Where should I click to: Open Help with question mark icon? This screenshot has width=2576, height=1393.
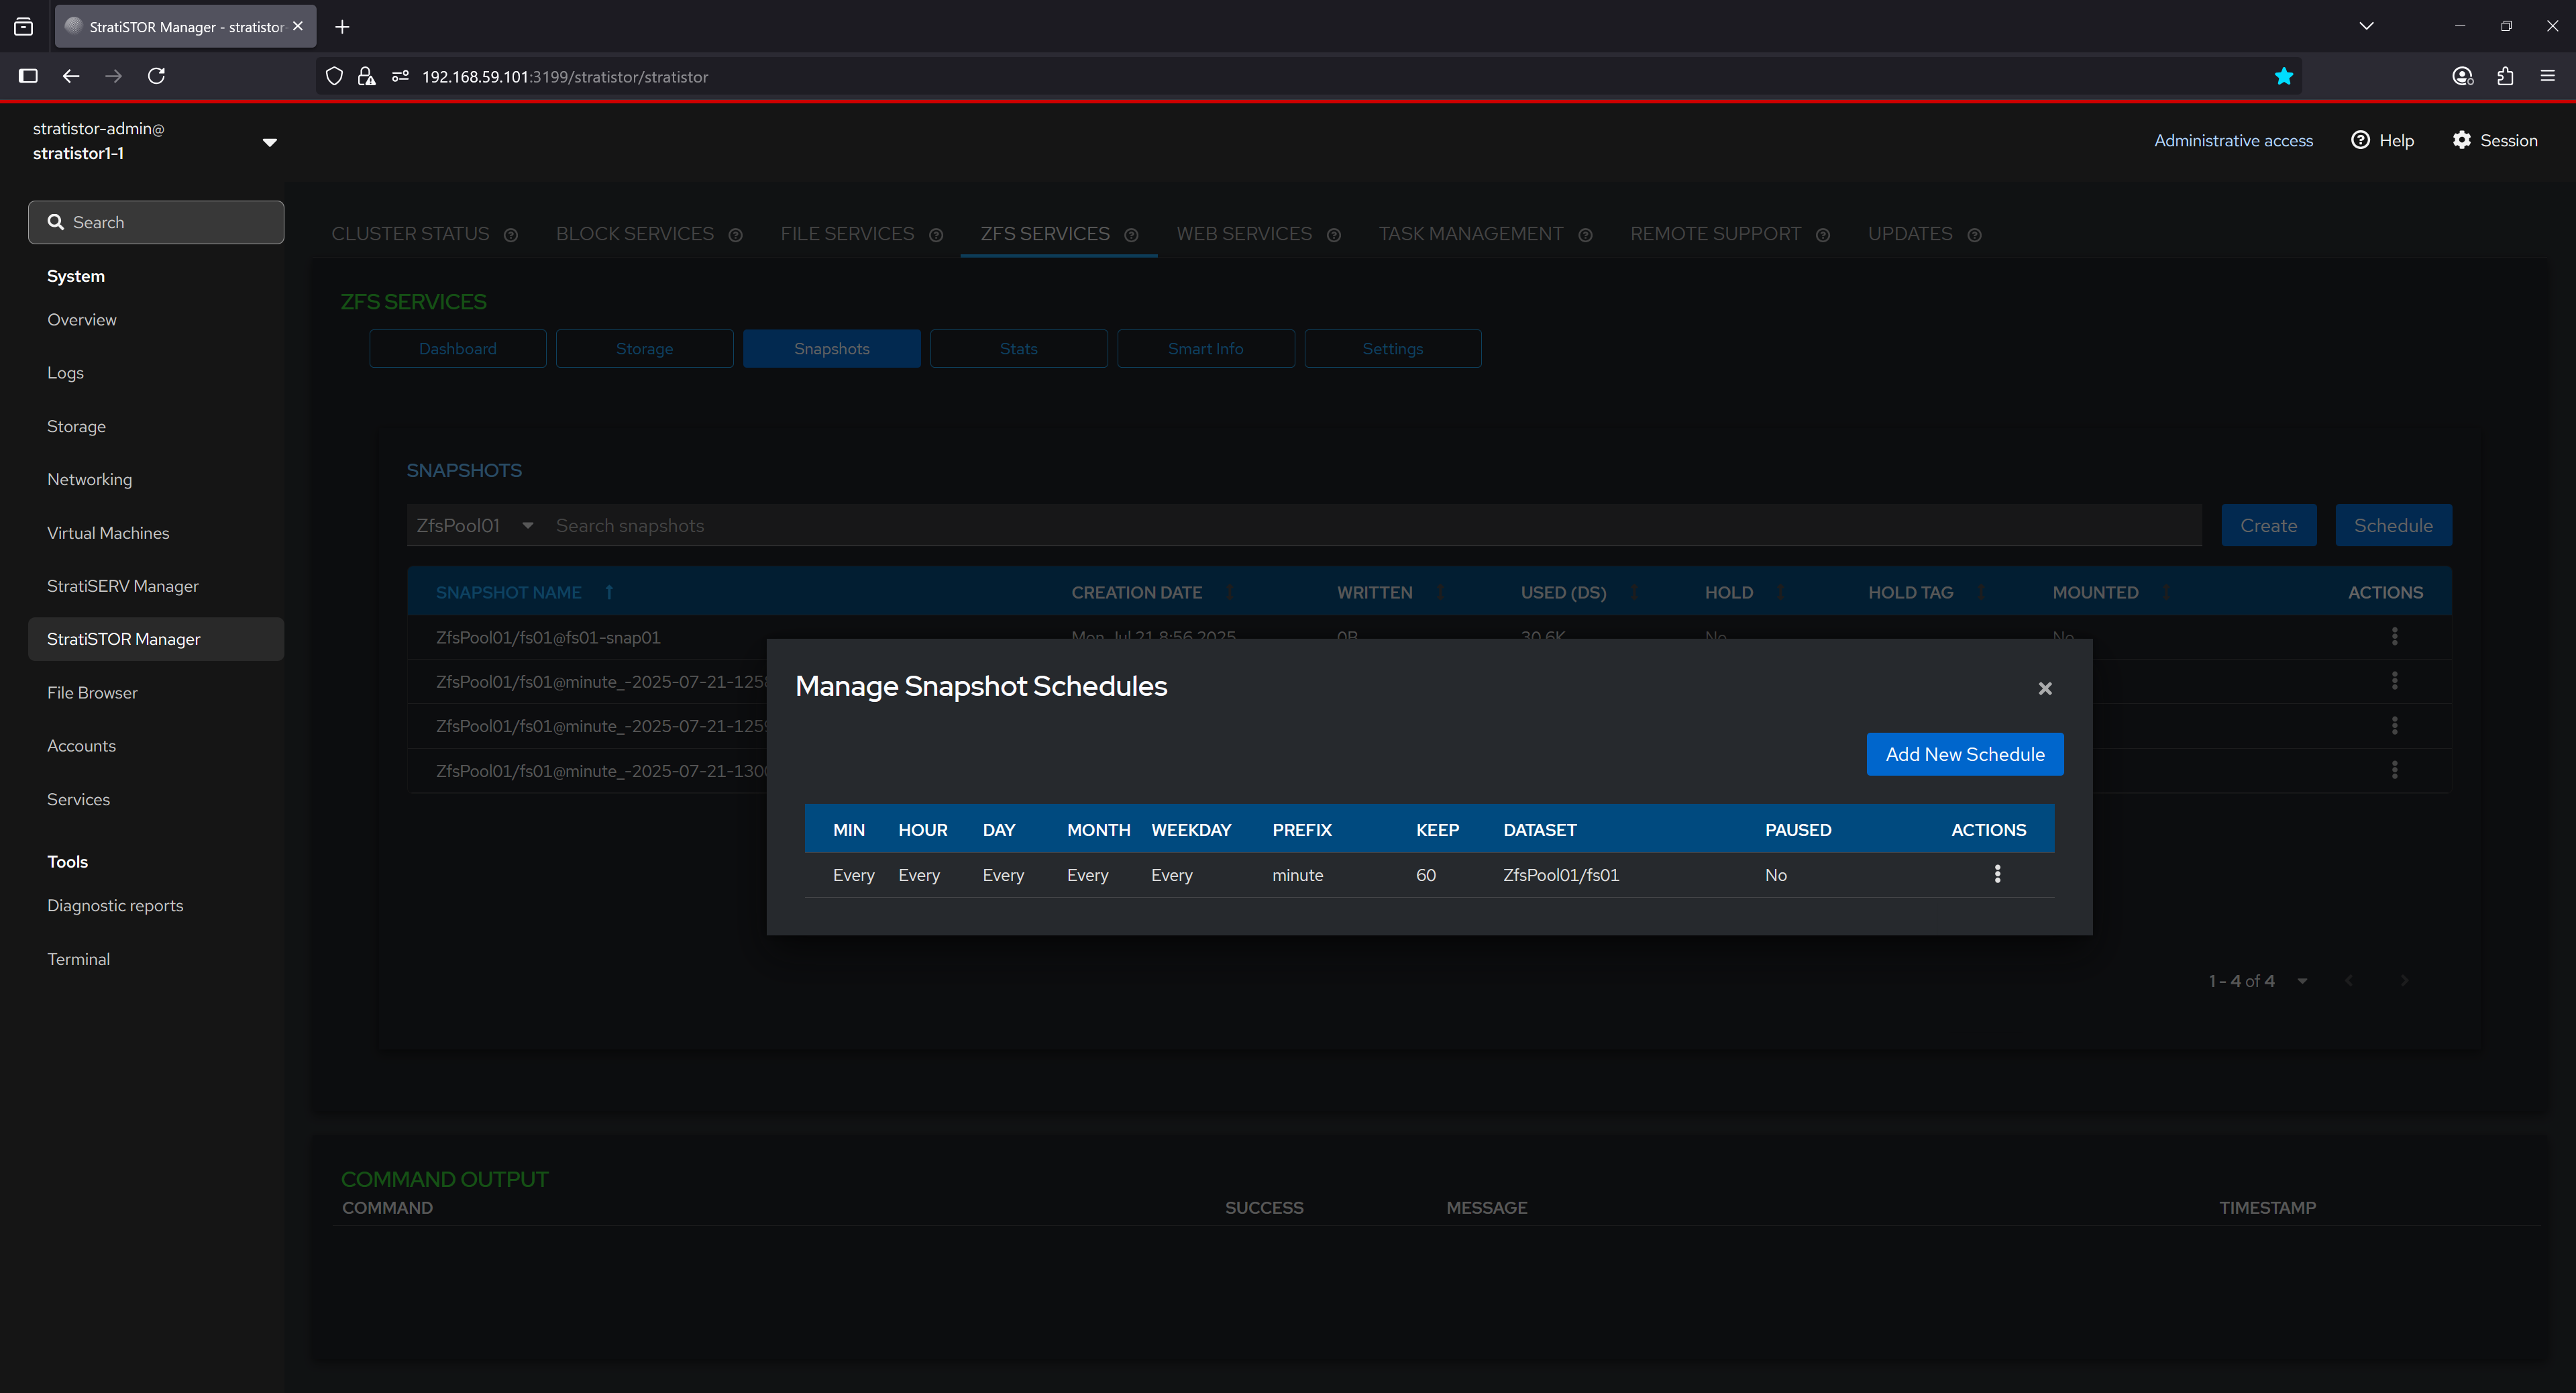(2360, 140)
